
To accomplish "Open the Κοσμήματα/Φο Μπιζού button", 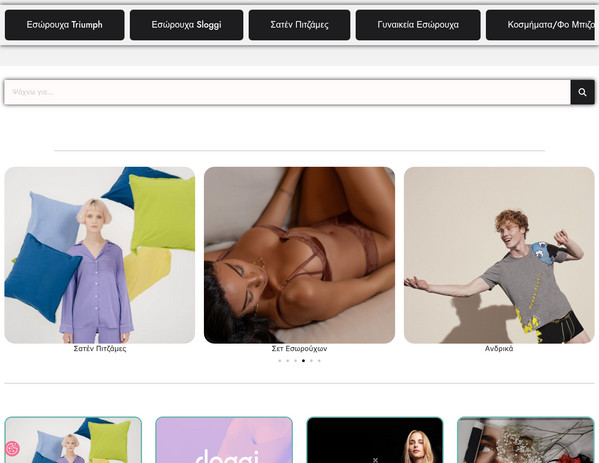I will coord(540,25).
